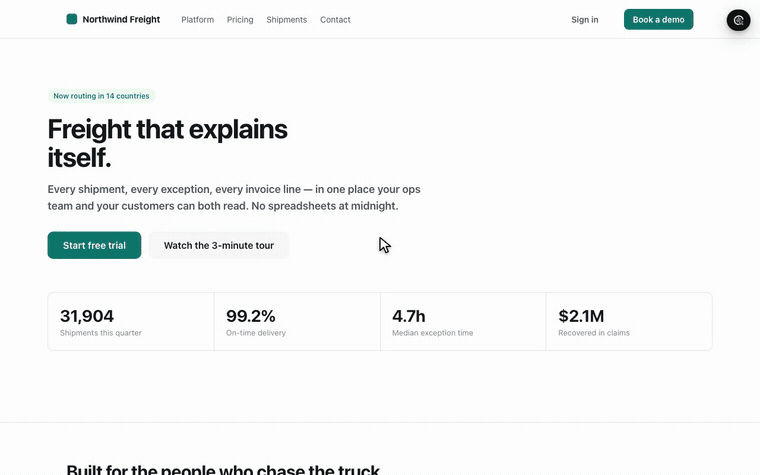
Task: Click the 'Now routing in 14 countries' badge
Action: [101, 96]
